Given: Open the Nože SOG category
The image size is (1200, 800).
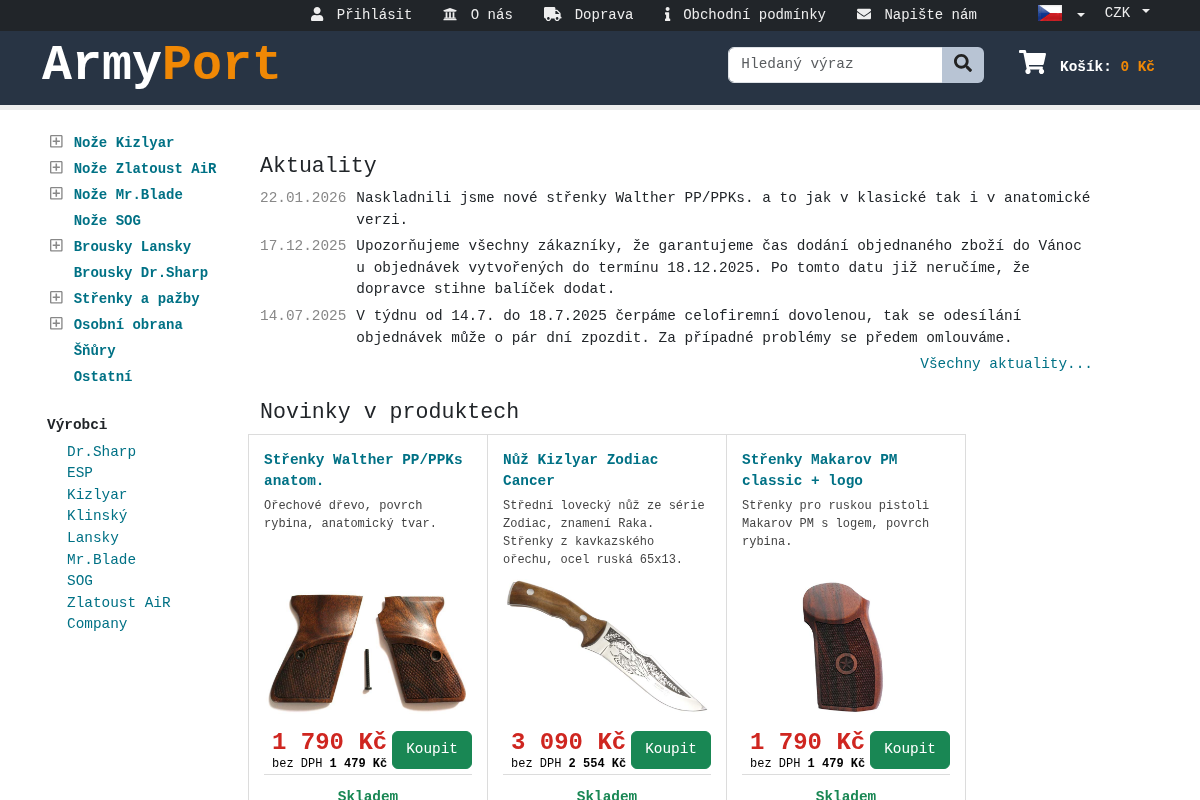Looking at the screenshot, I should [x=107, y=221].
